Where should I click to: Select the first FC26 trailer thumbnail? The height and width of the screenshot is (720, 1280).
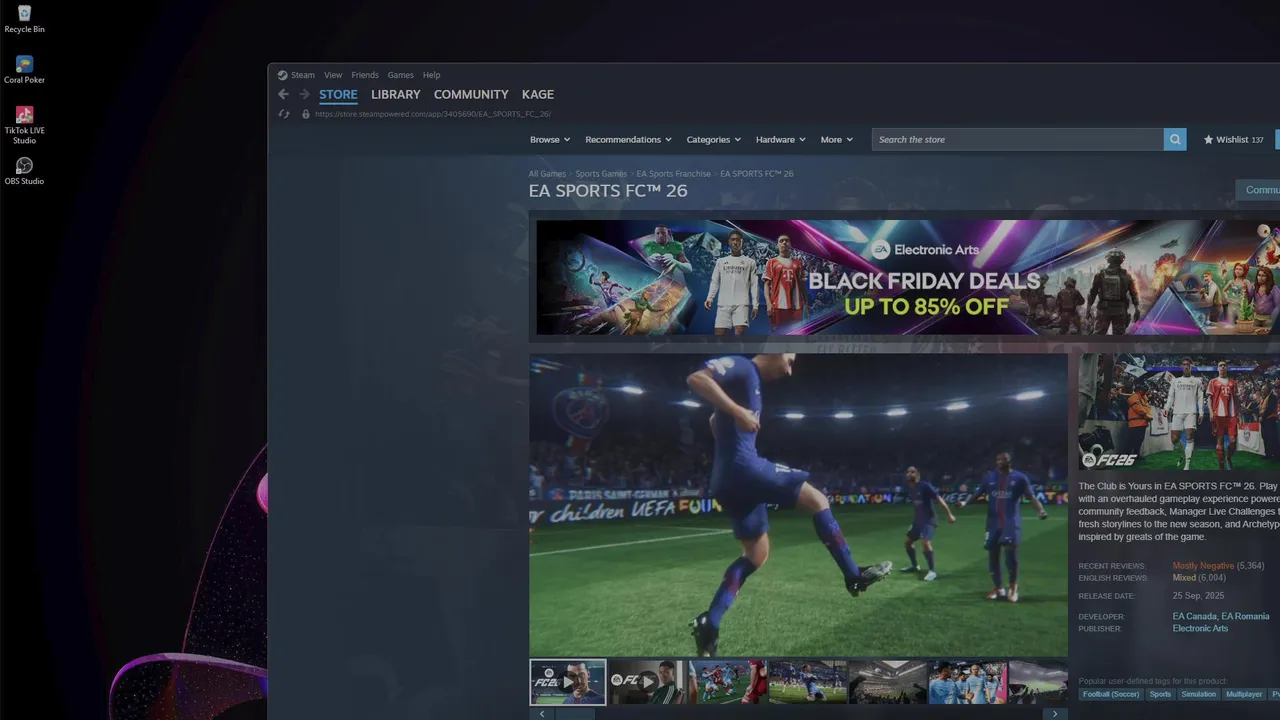567,682
